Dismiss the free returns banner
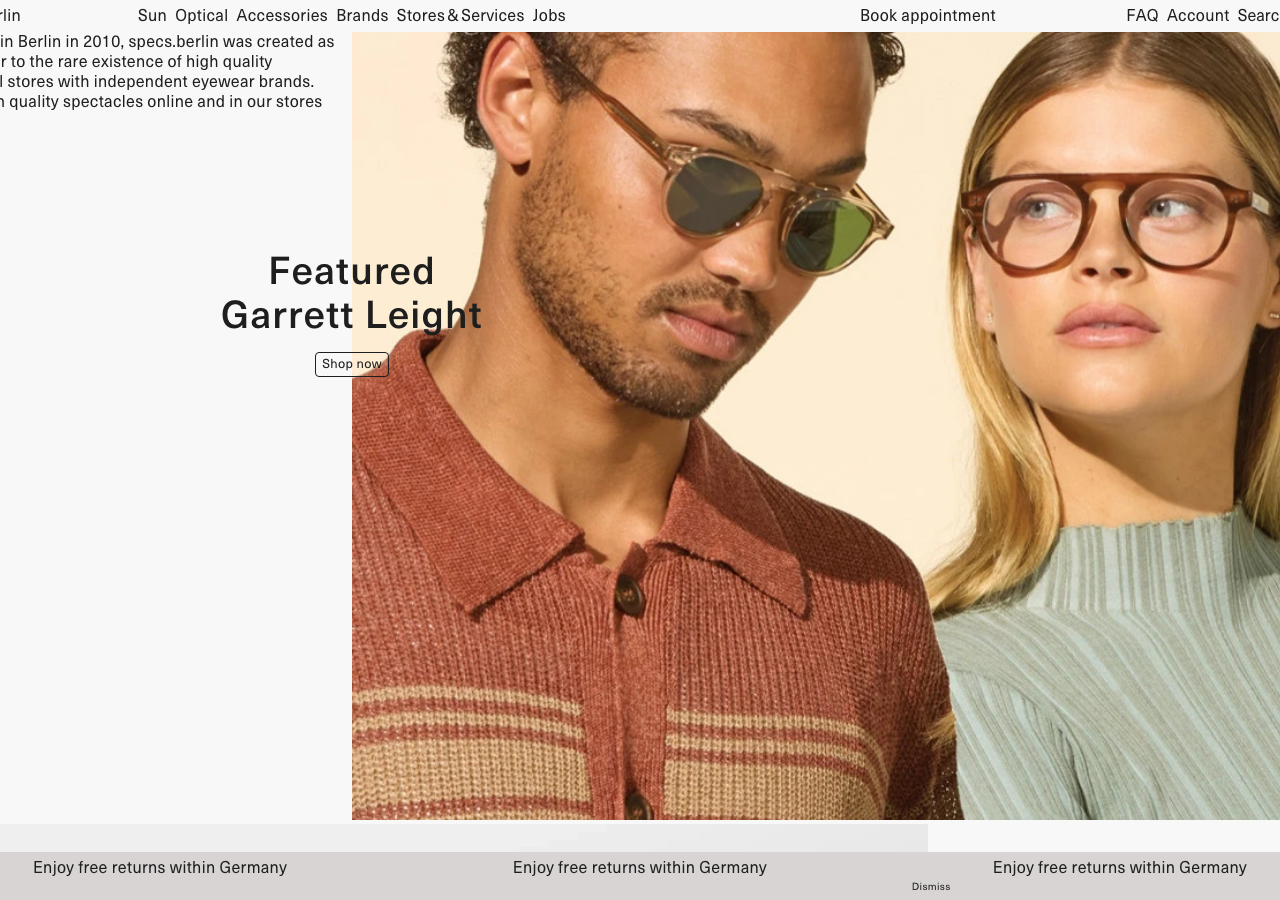This screenshot has height=900, width=1280. tap(931, 887)
